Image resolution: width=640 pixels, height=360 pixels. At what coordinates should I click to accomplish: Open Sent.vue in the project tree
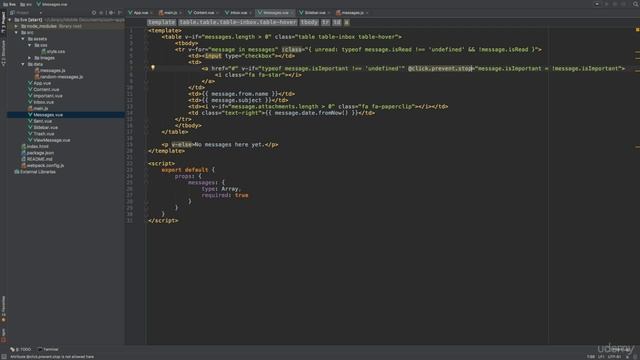pyautogui.click(x=40, y=121)
